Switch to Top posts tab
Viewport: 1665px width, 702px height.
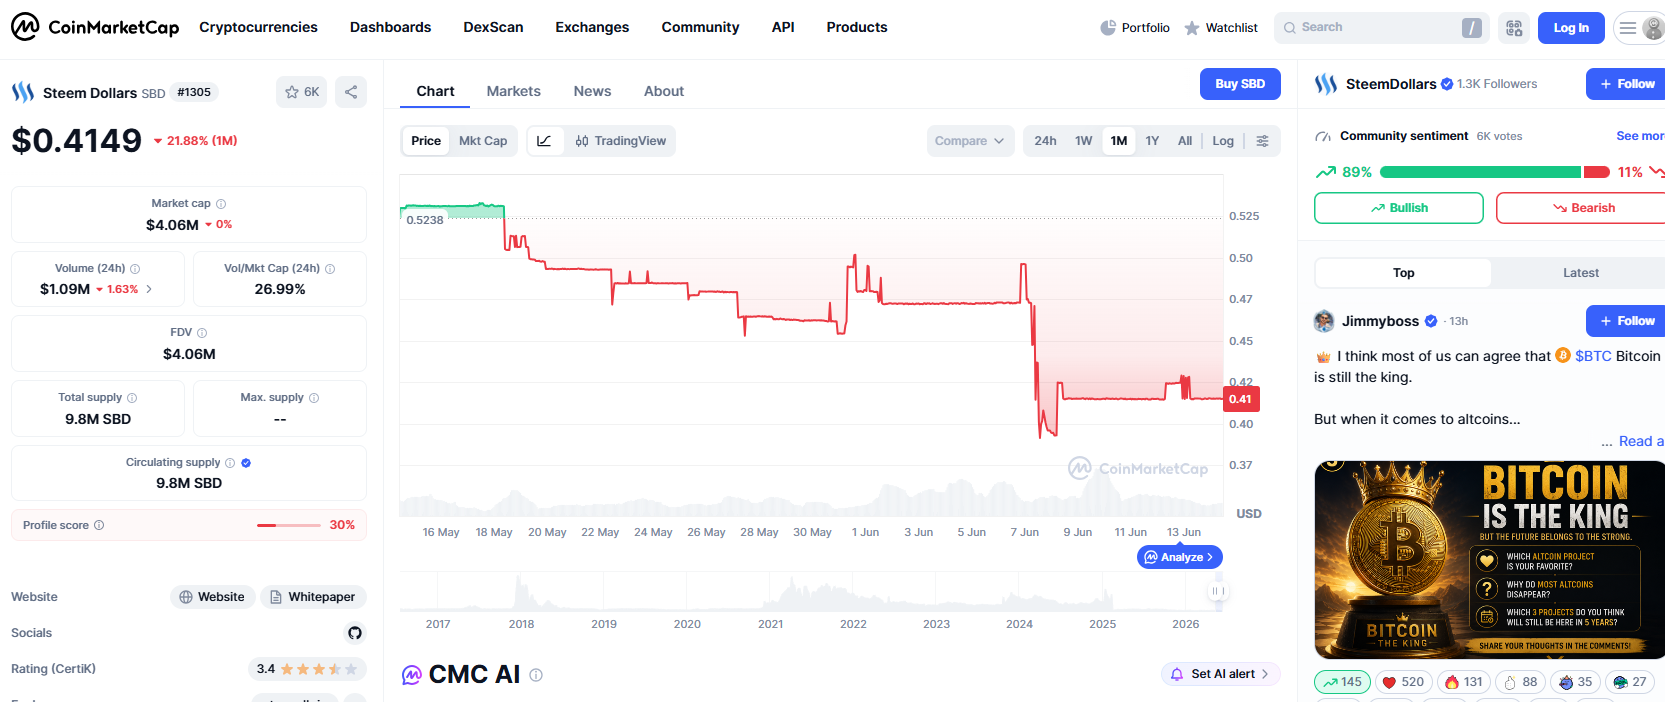[x=1403, y=273]
